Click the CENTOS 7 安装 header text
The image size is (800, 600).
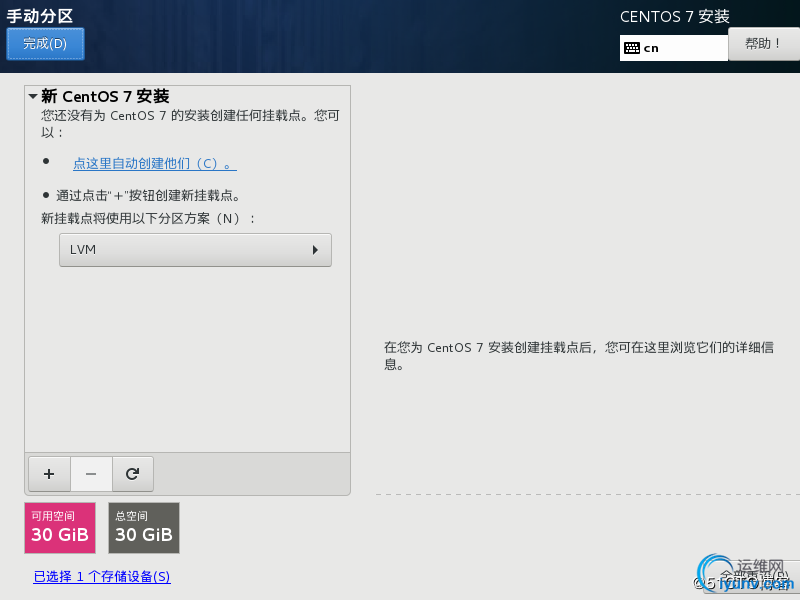click(674, 17)
